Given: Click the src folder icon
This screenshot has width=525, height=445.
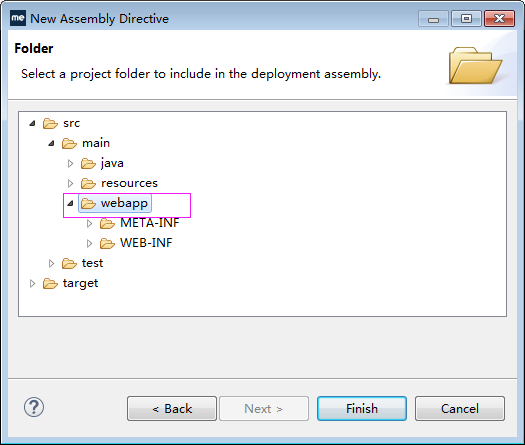Looking at the screenshot, I should 50,124.
